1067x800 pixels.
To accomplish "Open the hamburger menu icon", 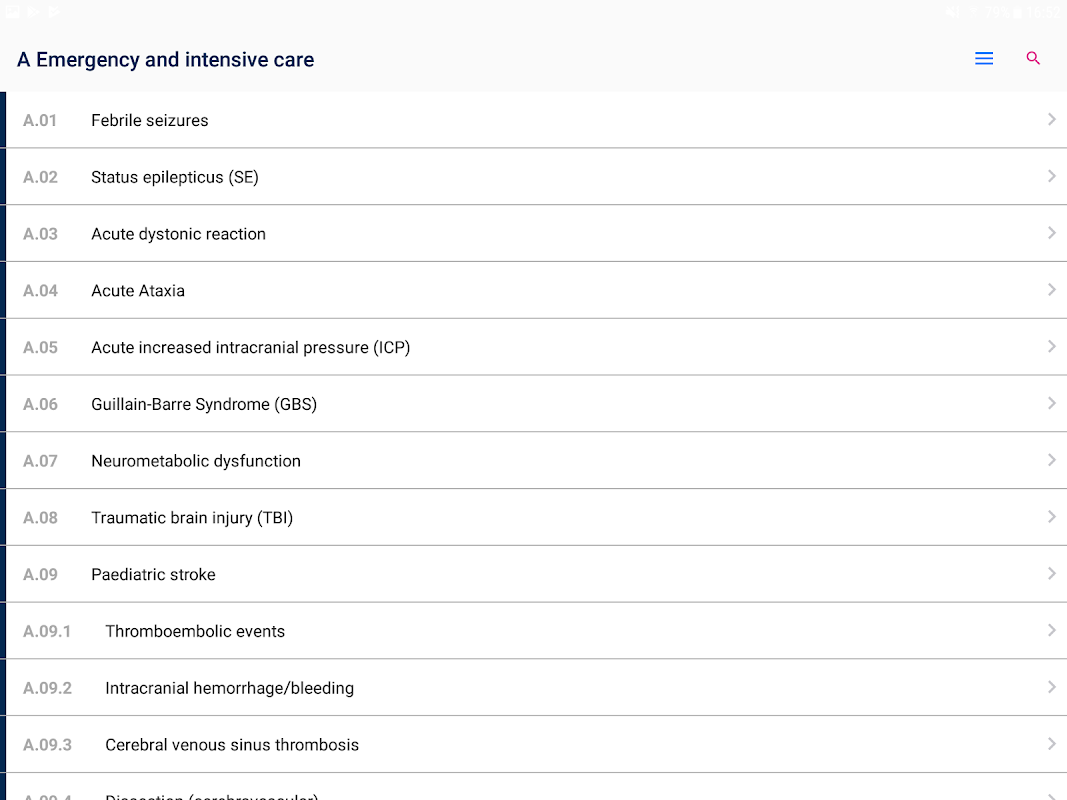I will 984,59.
